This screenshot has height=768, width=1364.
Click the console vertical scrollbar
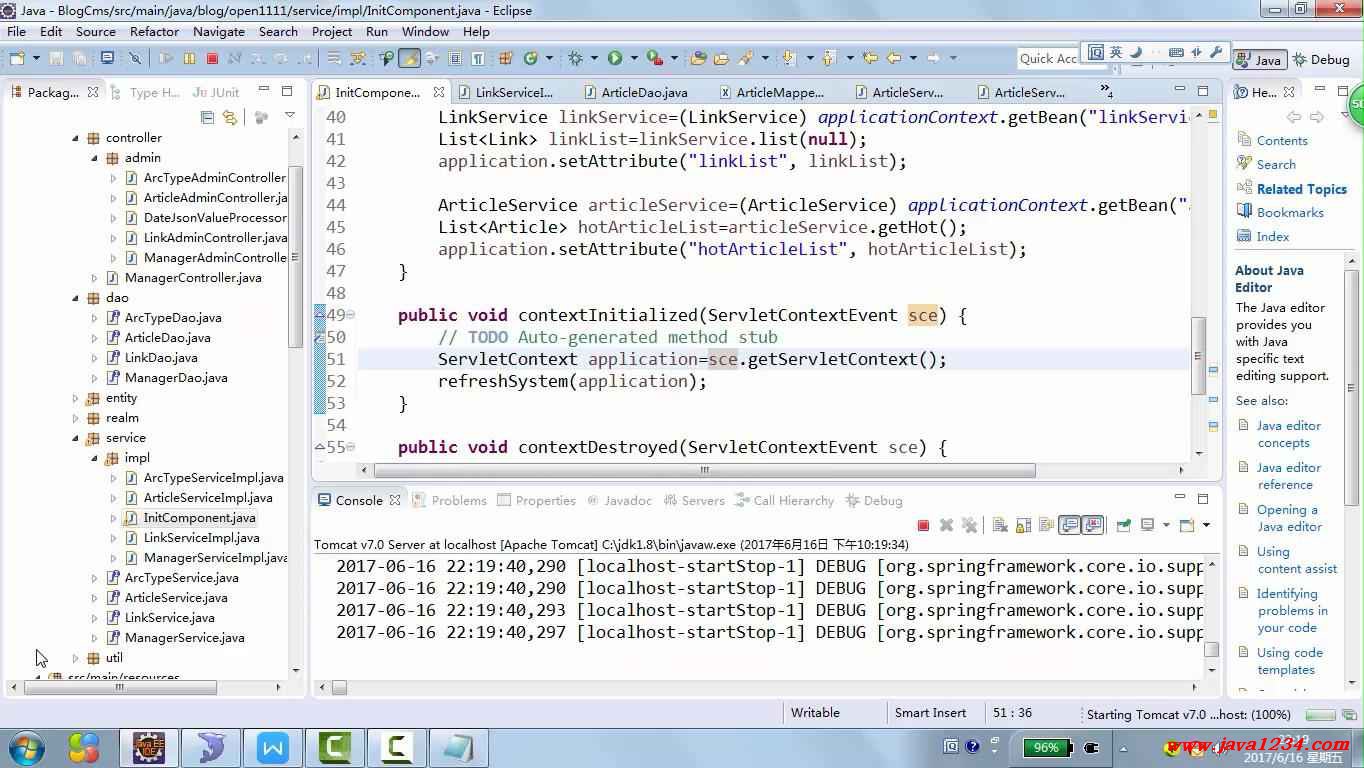(x=1211, y=649)
